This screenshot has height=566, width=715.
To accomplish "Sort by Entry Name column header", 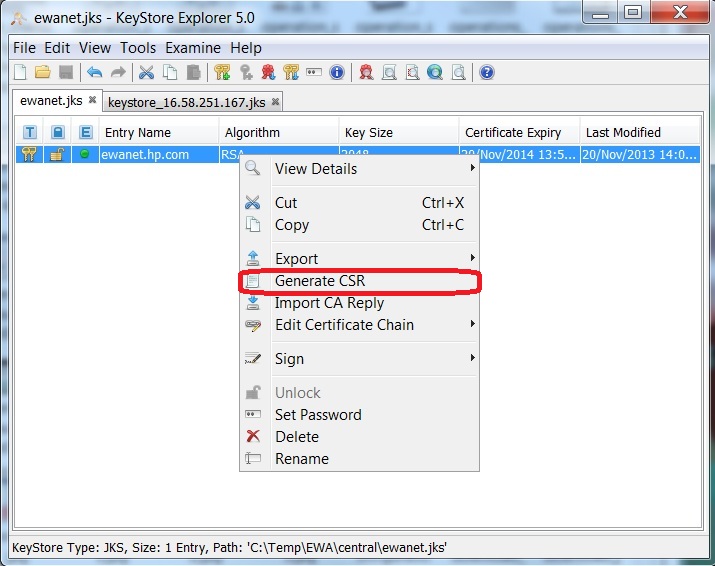I will 138,132.
